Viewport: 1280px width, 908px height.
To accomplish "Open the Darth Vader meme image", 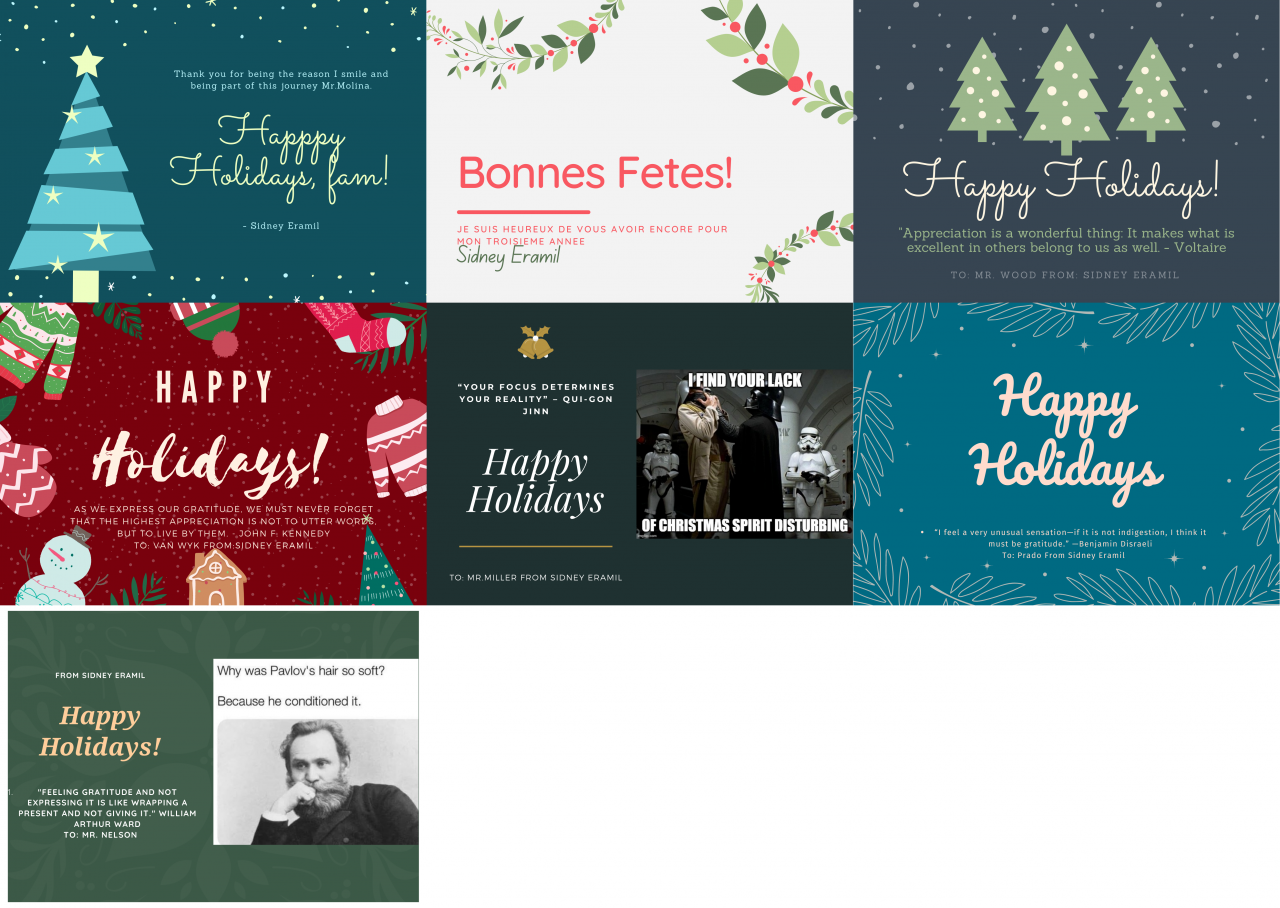I will 744,454.
